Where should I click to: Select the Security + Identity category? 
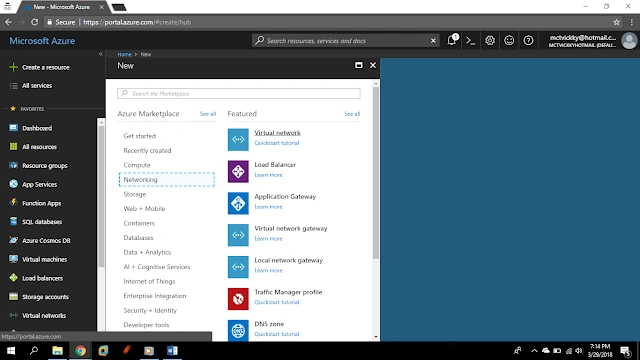coord(150,311)
